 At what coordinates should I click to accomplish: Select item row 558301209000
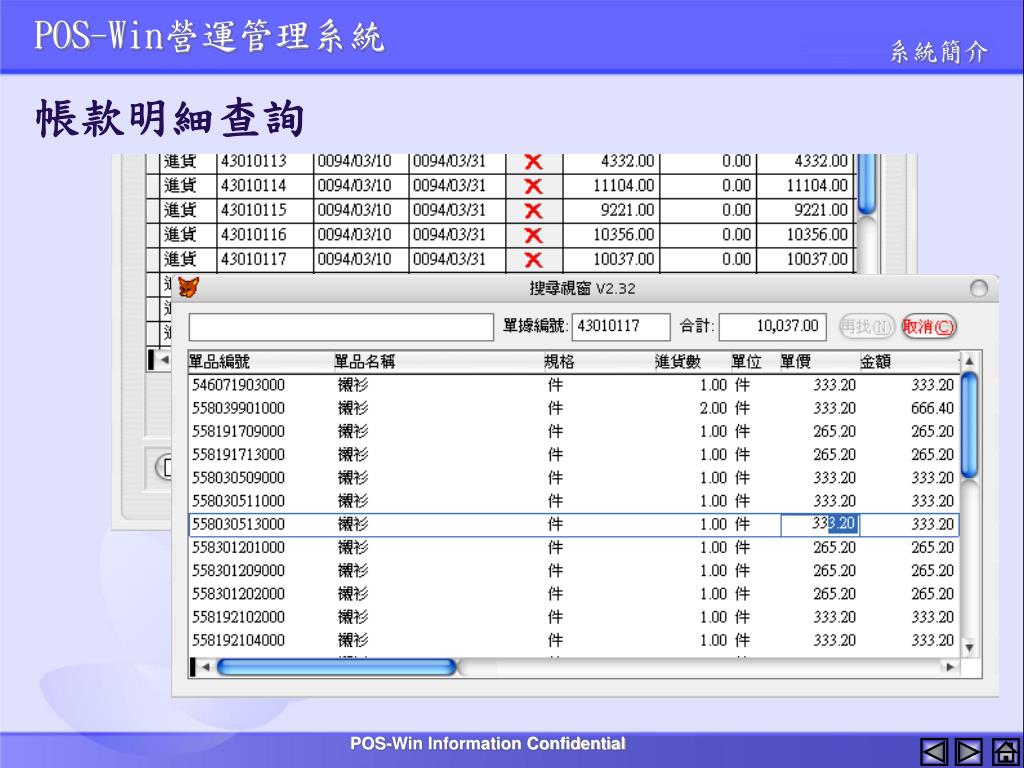coord(574,571)
